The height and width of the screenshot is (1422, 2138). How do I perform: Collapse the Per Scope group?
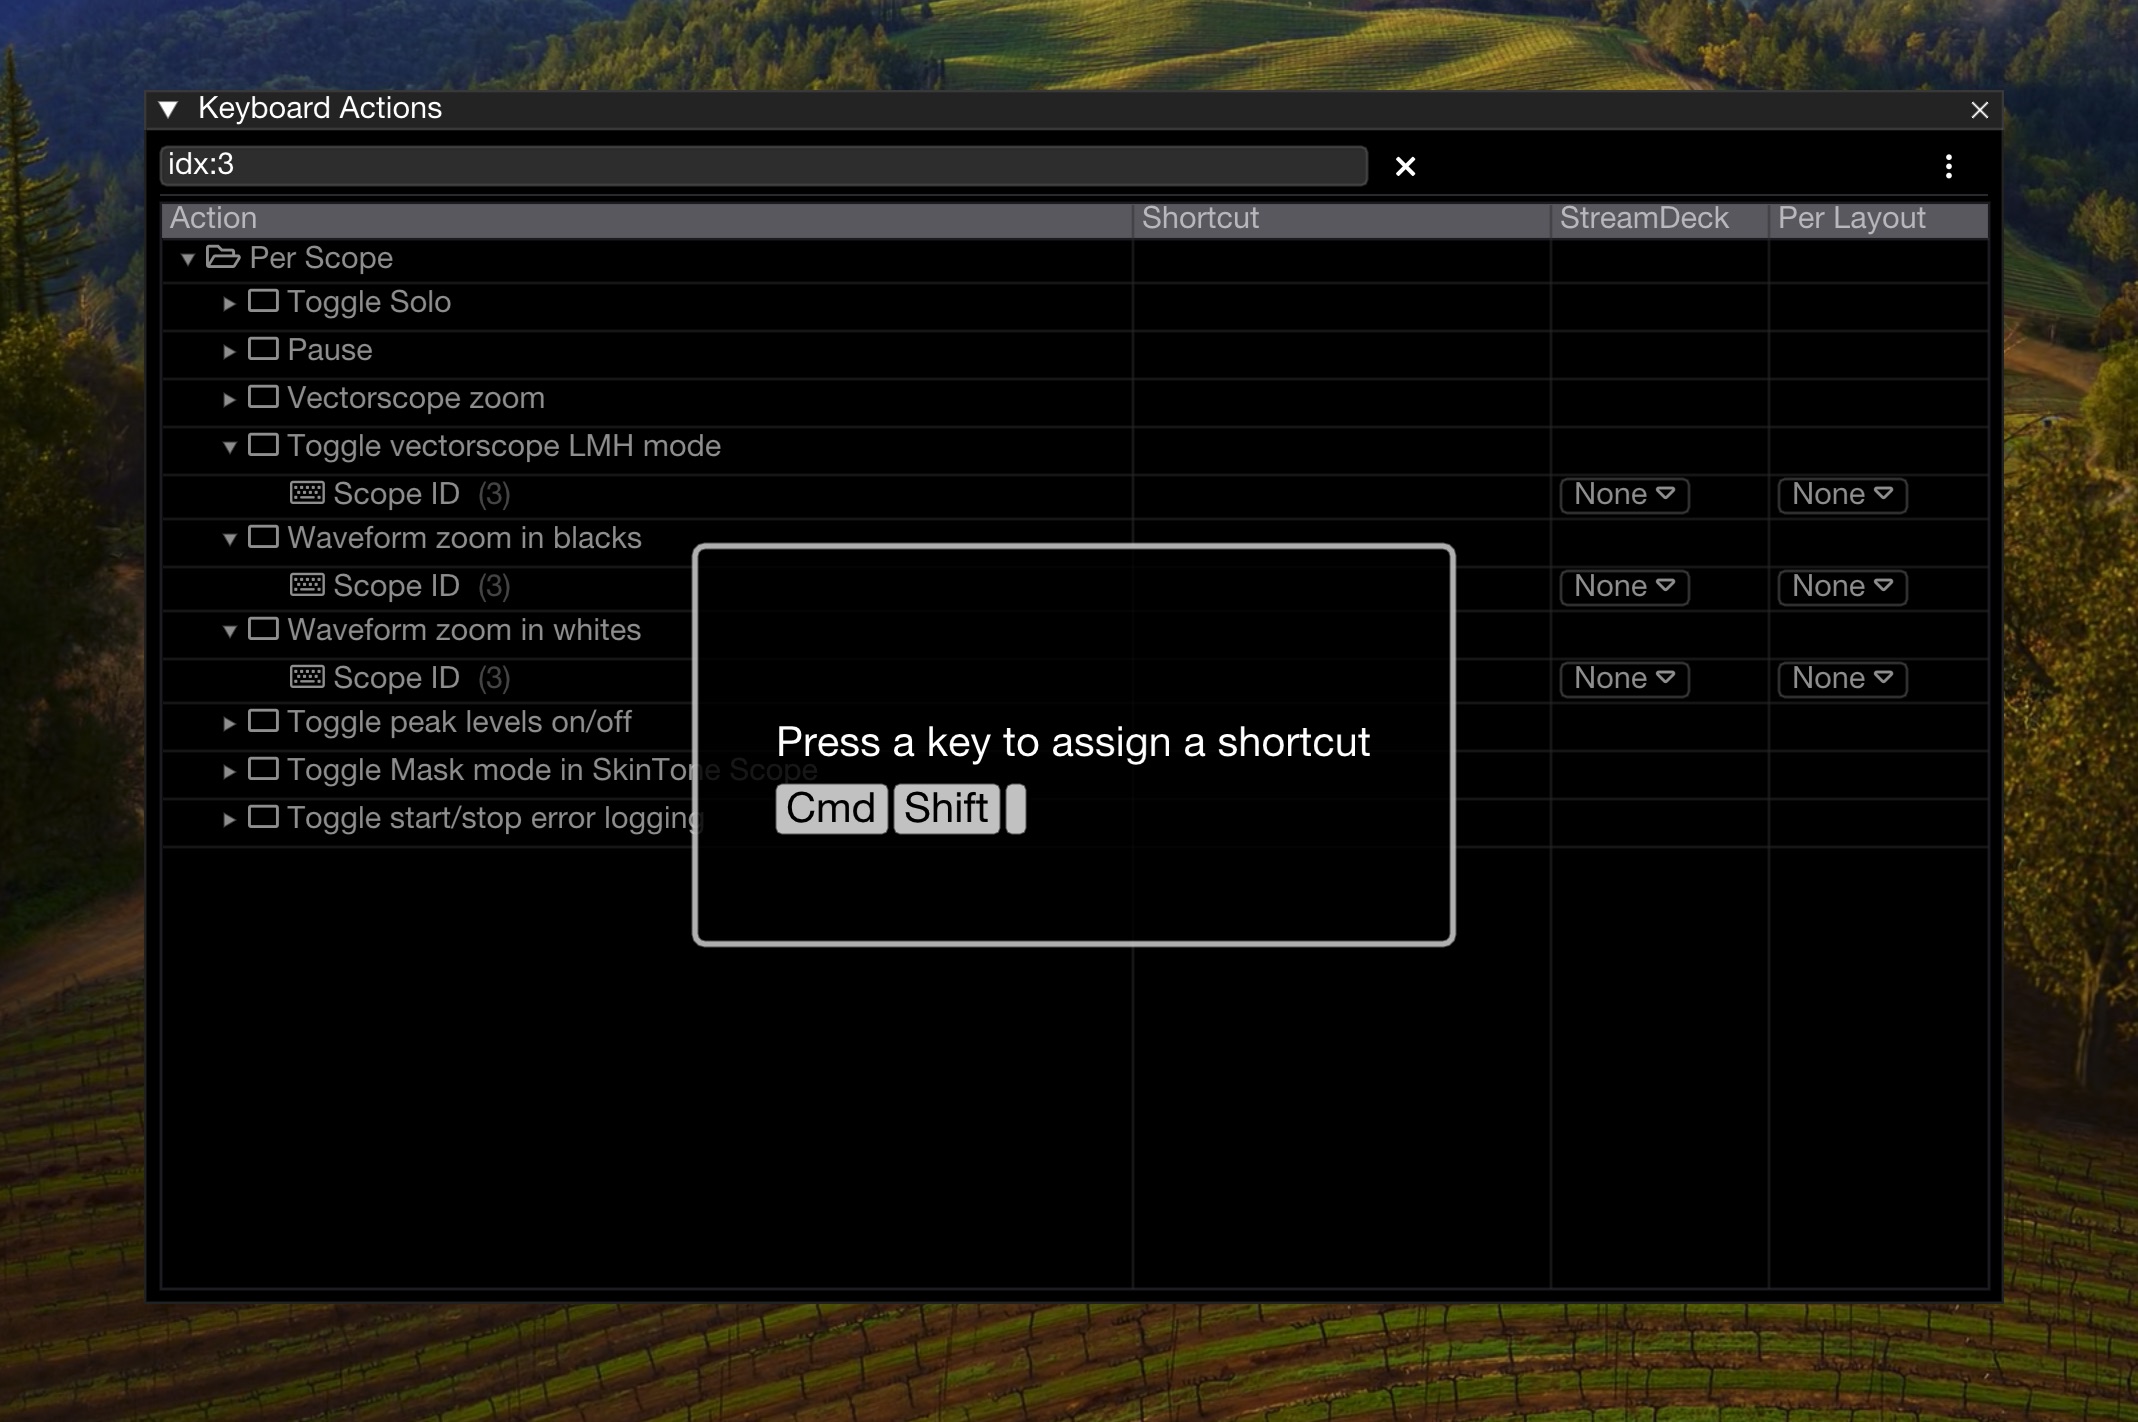pyautogui.click(x=187, y=259)
